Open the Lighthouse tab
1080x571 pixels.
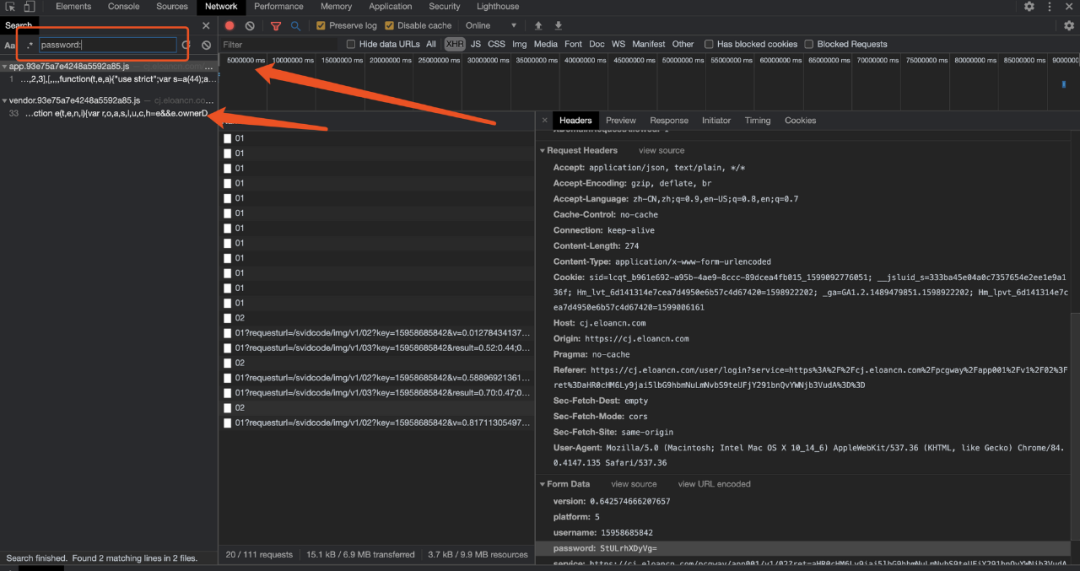point(498,6)
